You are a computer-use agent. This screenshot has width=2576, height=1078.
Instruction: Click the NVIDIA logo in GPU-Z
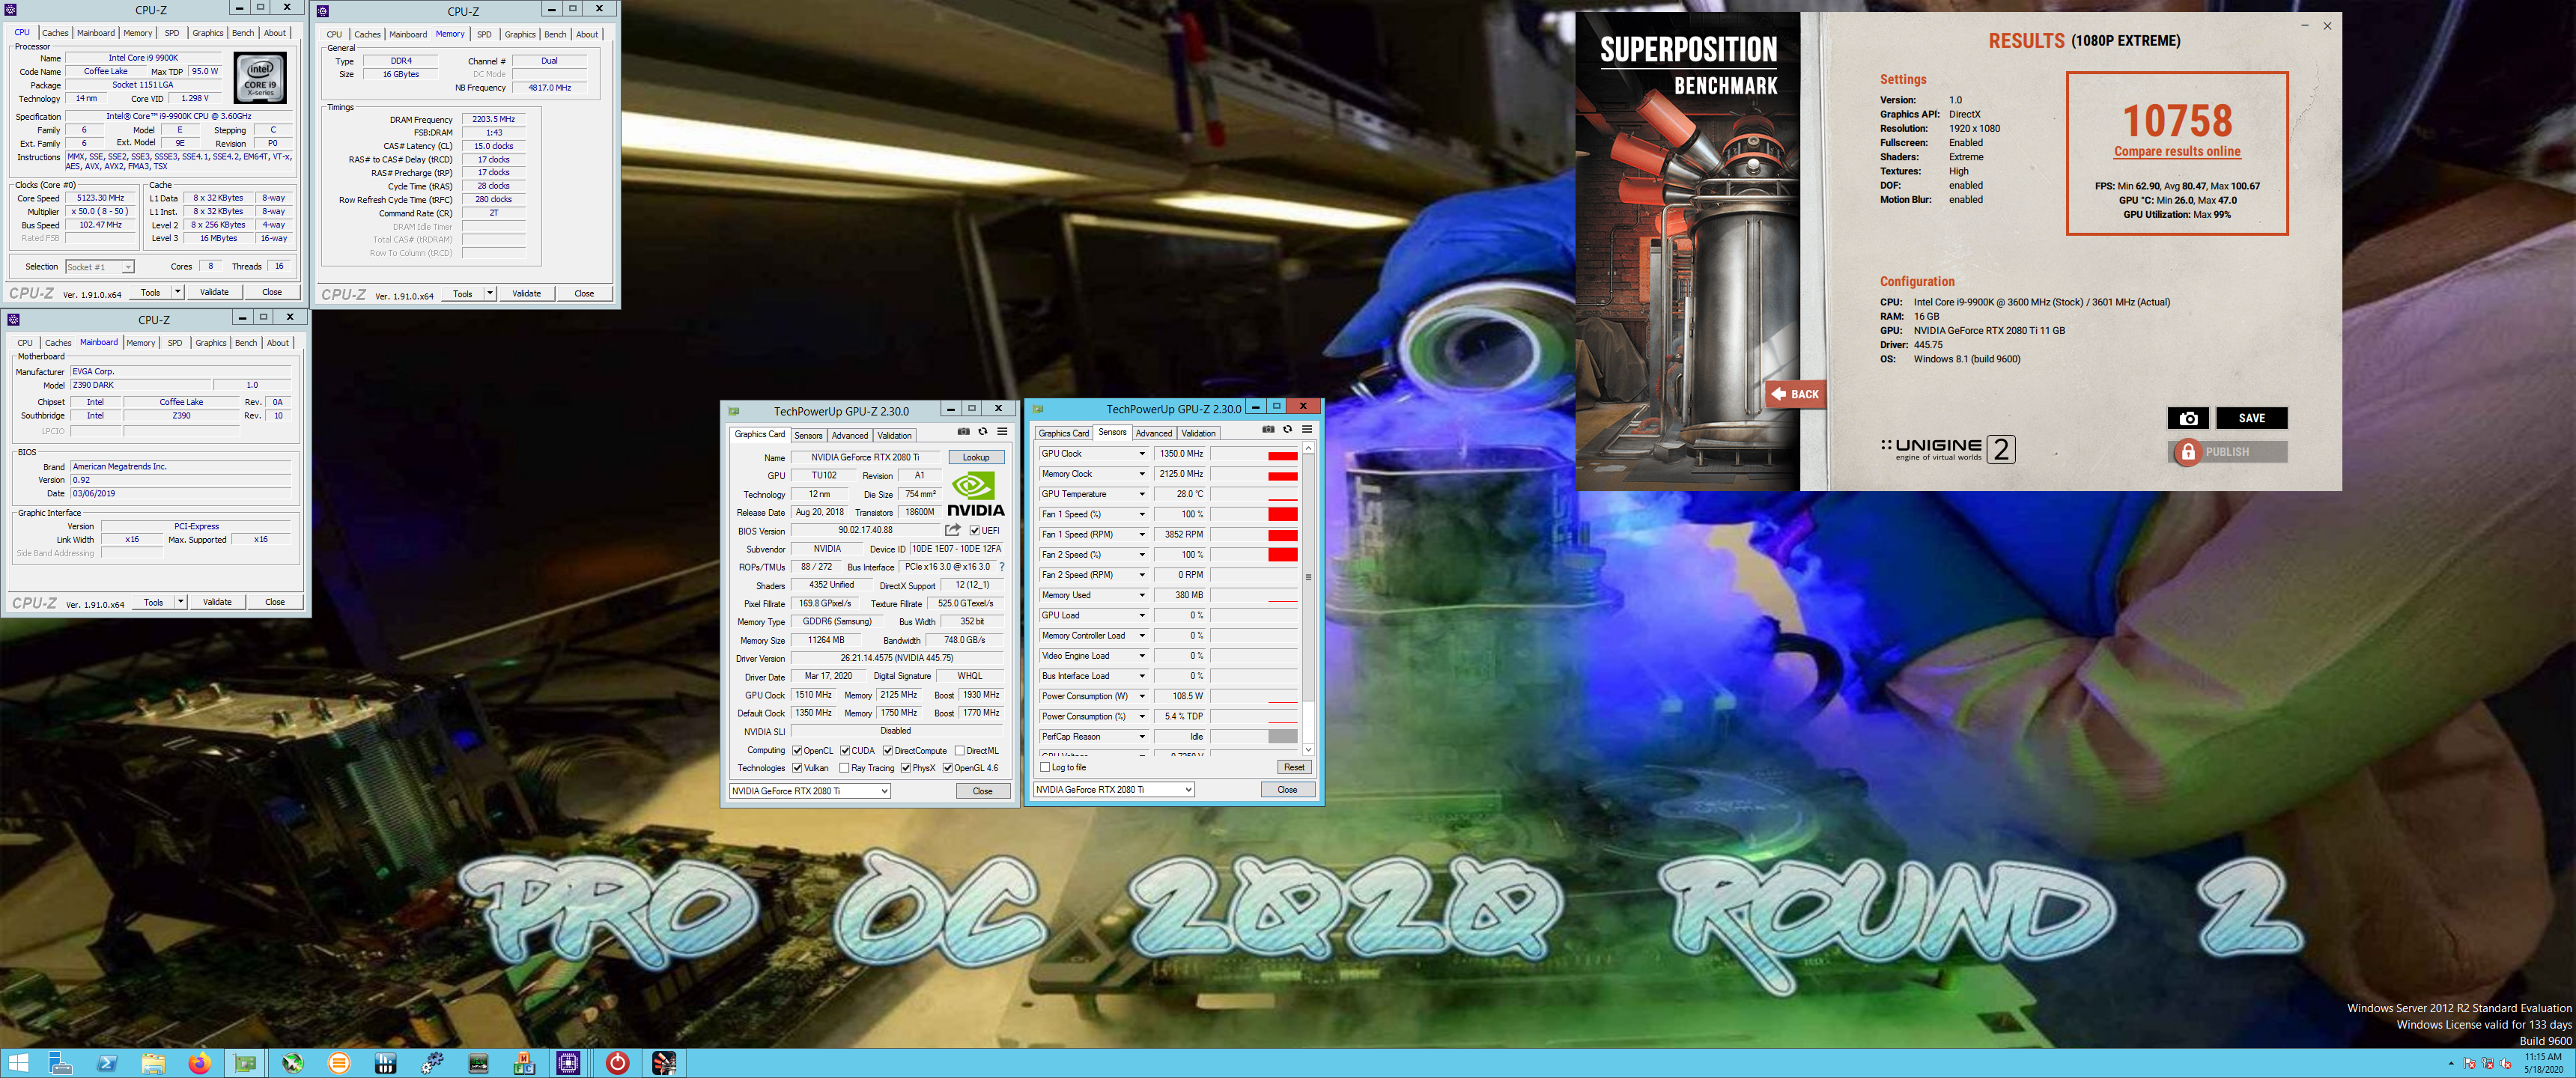975,495
